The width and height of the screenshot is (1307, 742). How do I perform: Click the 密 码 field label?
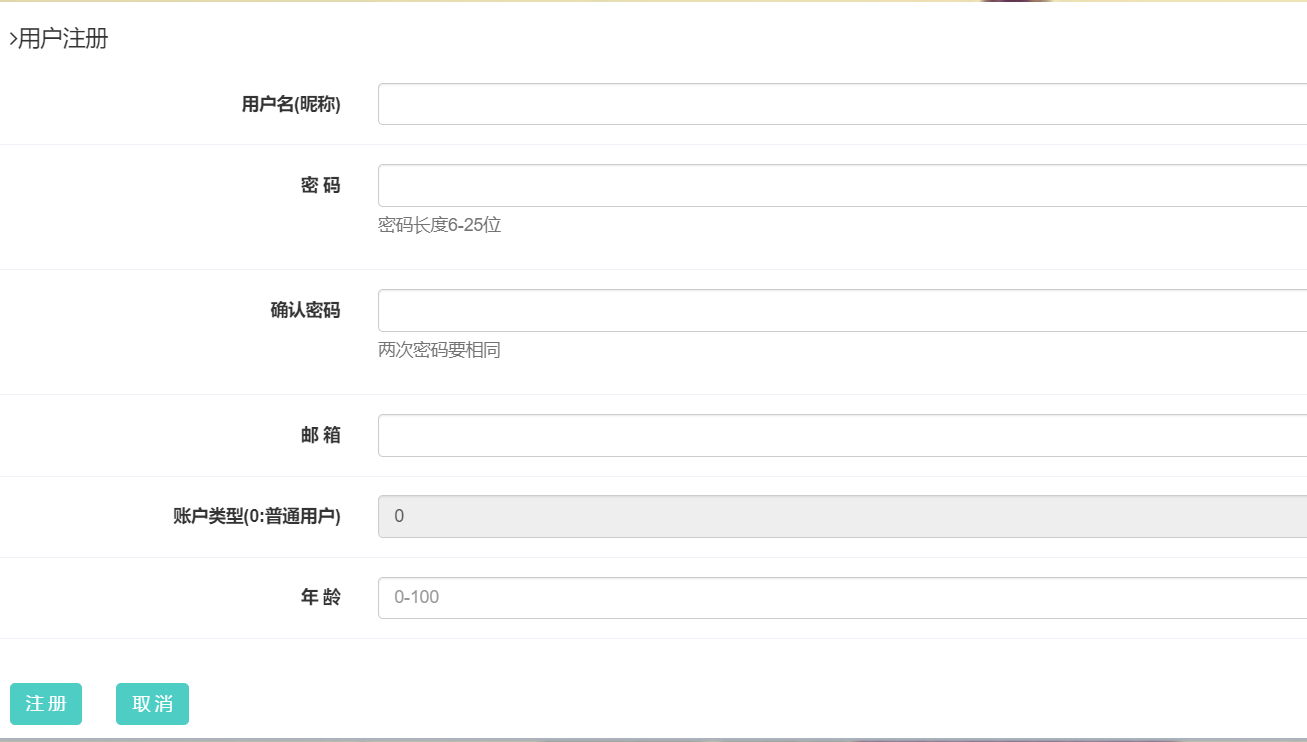pos(321,184)
